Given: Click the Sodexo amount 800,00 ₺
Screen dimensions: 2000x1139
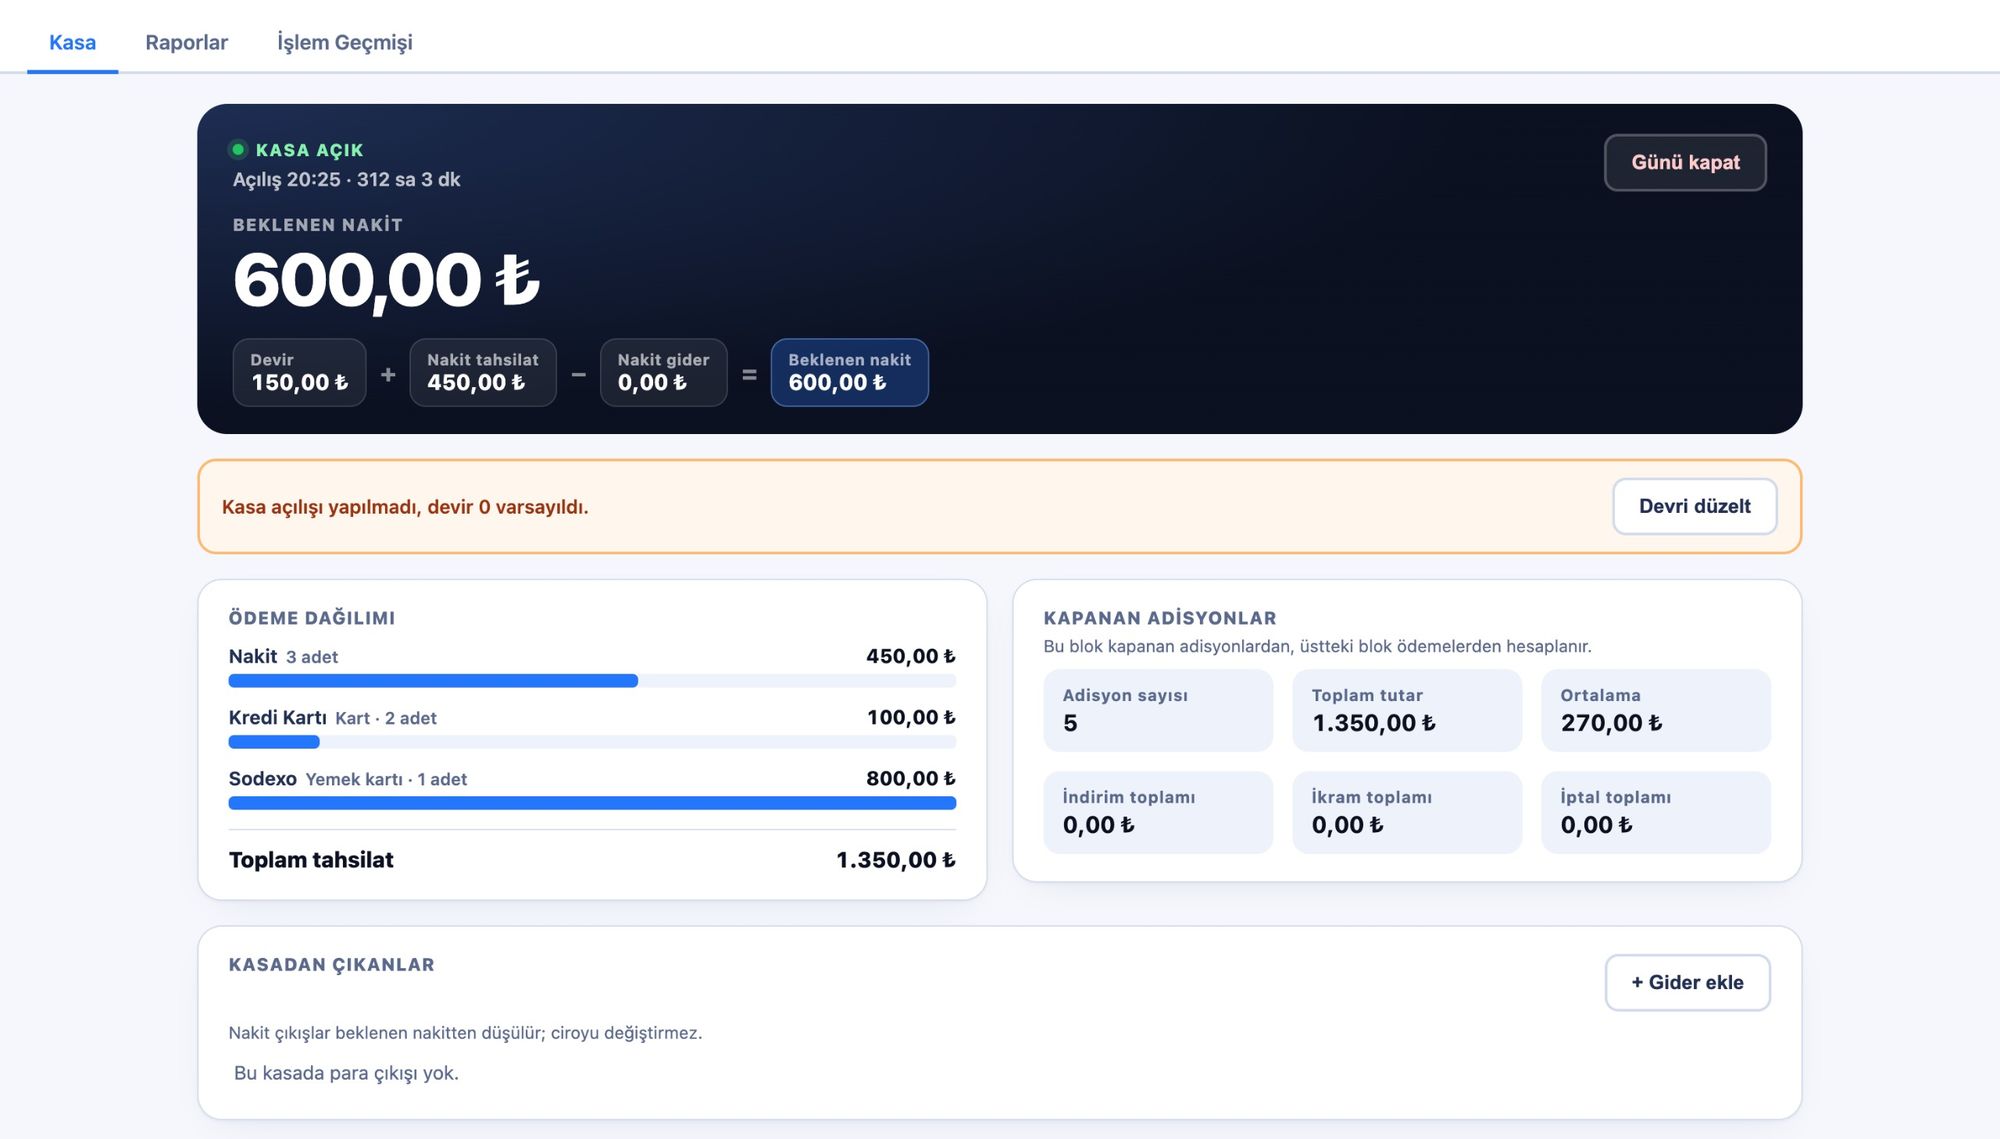Looking at the screenshot, I should tap(911, 778).
